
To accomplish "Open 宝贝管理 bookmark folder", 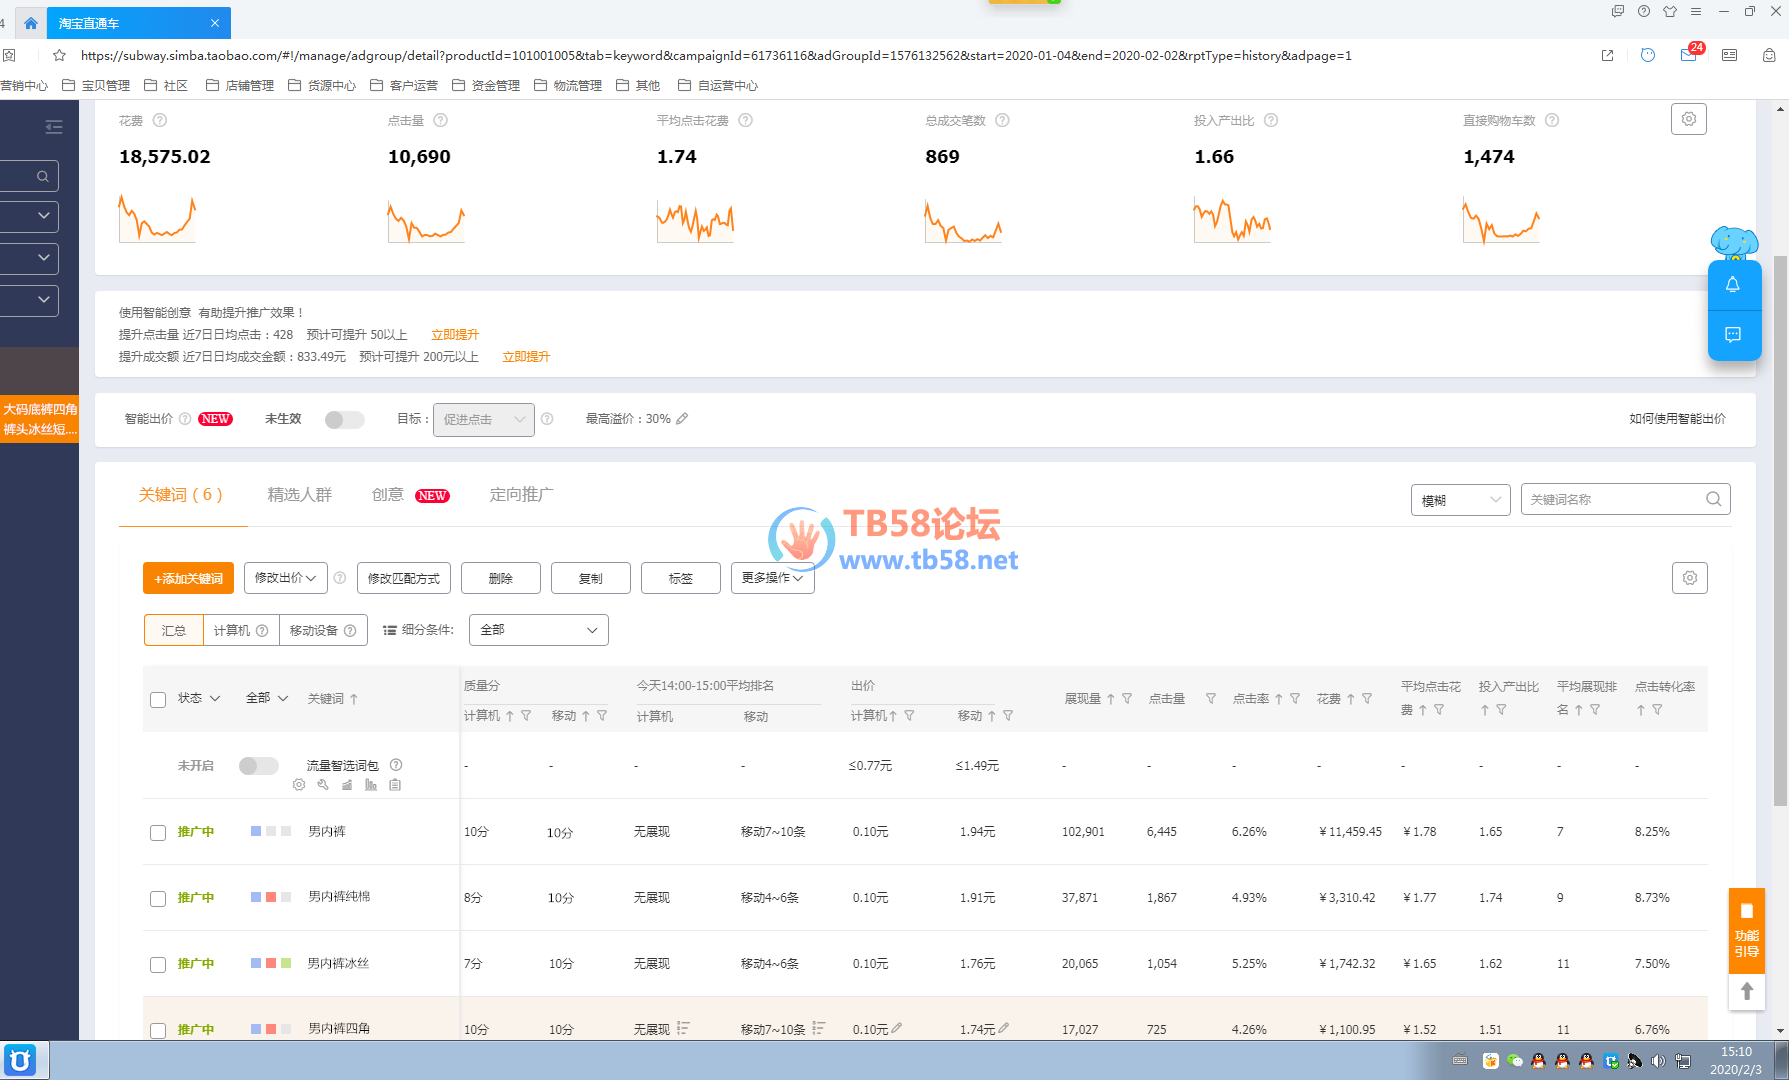I will coord(96,86).
